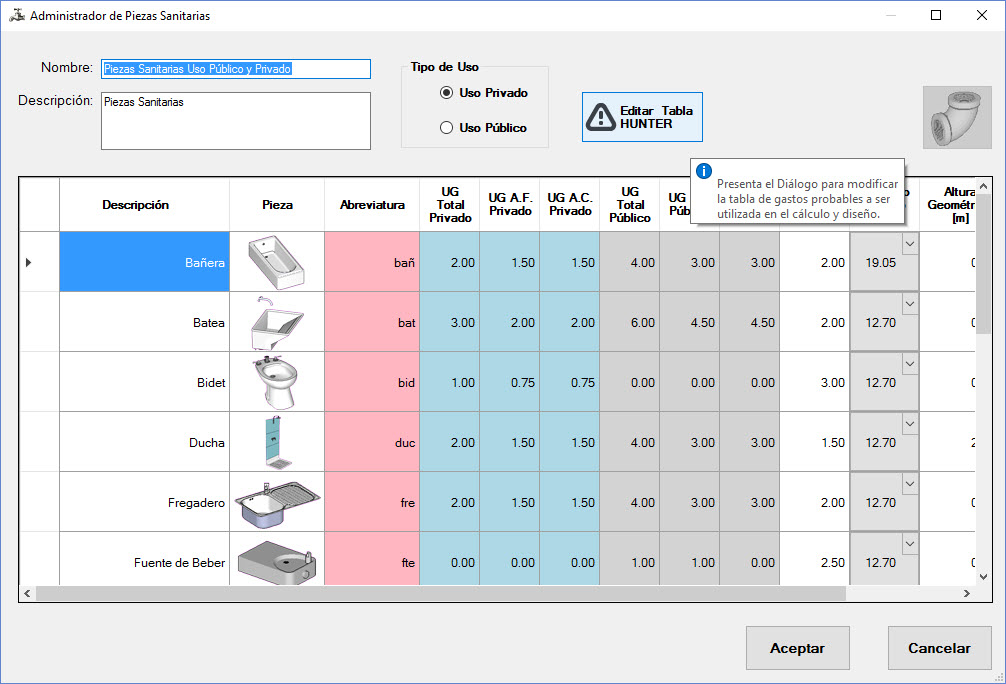The width and height of the screenshot is (1006, 684).
Task: Select the Fregadero kitchen sink image
Action: pos(277,502)
